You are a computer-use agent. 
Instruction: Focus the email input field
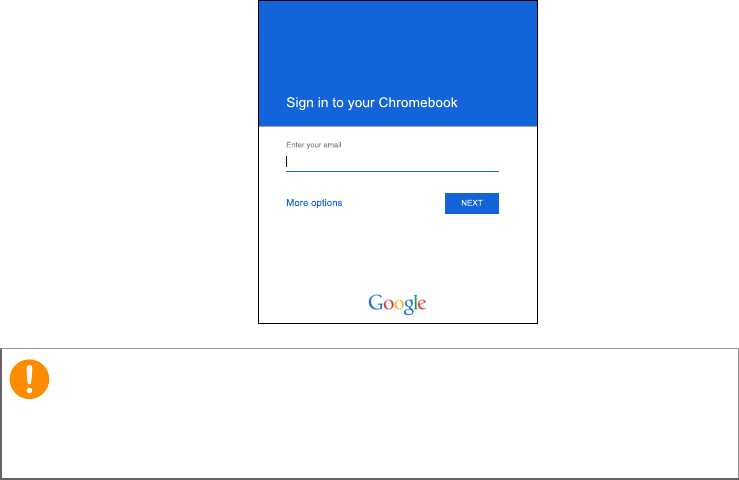click(x=392, y=162)
